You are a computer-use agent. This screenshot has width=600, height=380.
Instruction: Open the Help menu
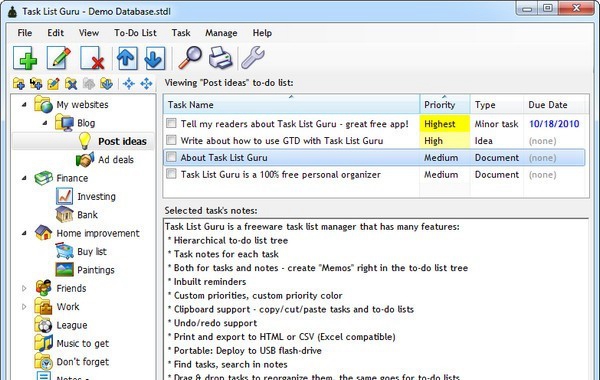[262, 33]
